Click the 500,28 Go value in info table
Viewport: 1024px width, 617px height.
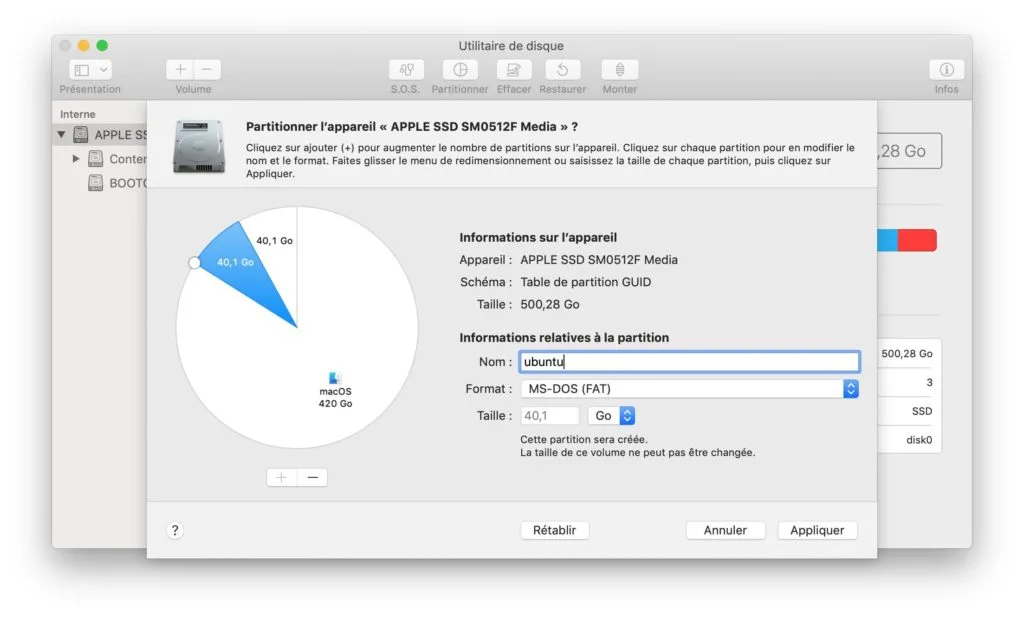(x=906, y=353)
